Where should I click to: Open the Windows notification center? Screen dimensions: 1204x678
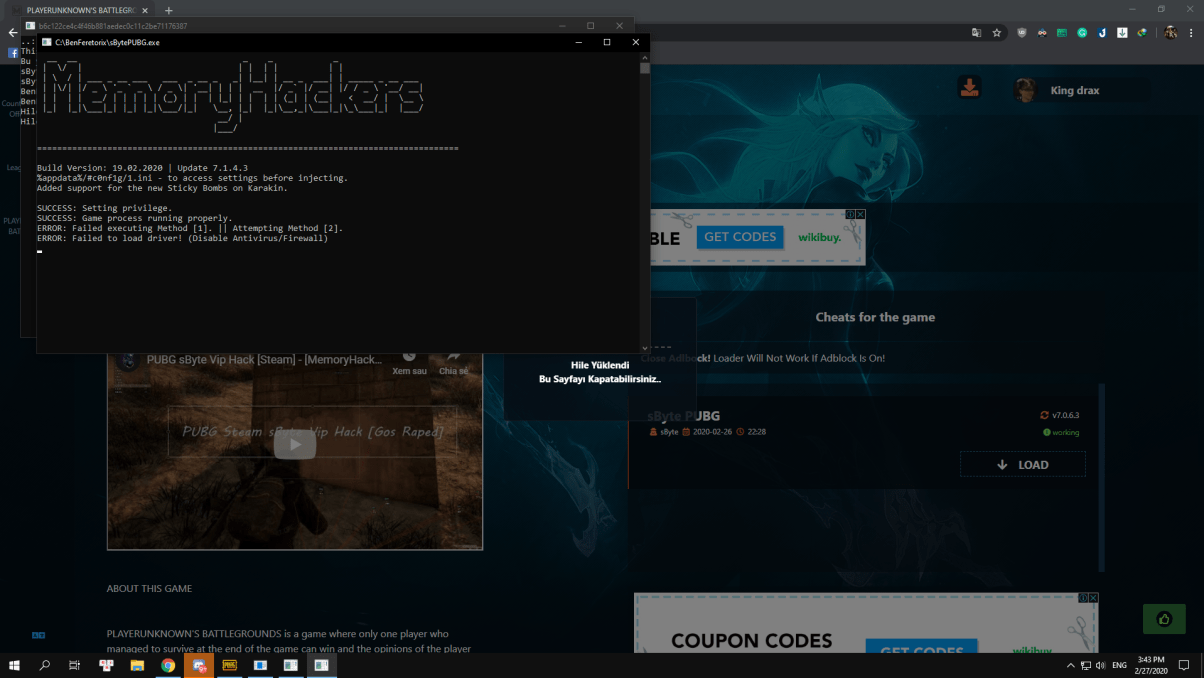coord(1184,665)
